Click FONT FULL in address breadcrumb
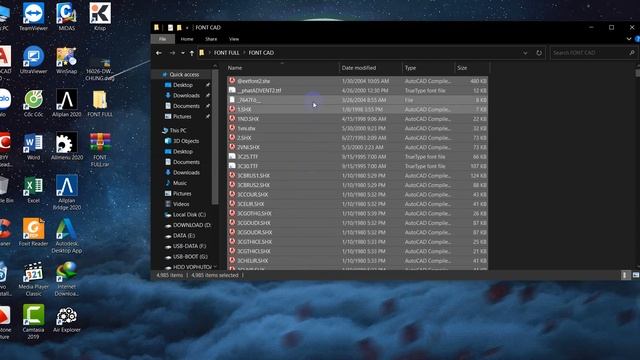 point(227,53)
